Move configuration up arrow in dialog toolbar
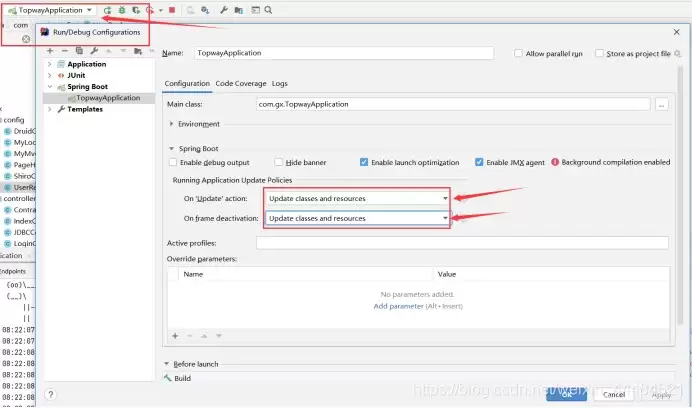The image size is (692, 408). coord(109,51)
